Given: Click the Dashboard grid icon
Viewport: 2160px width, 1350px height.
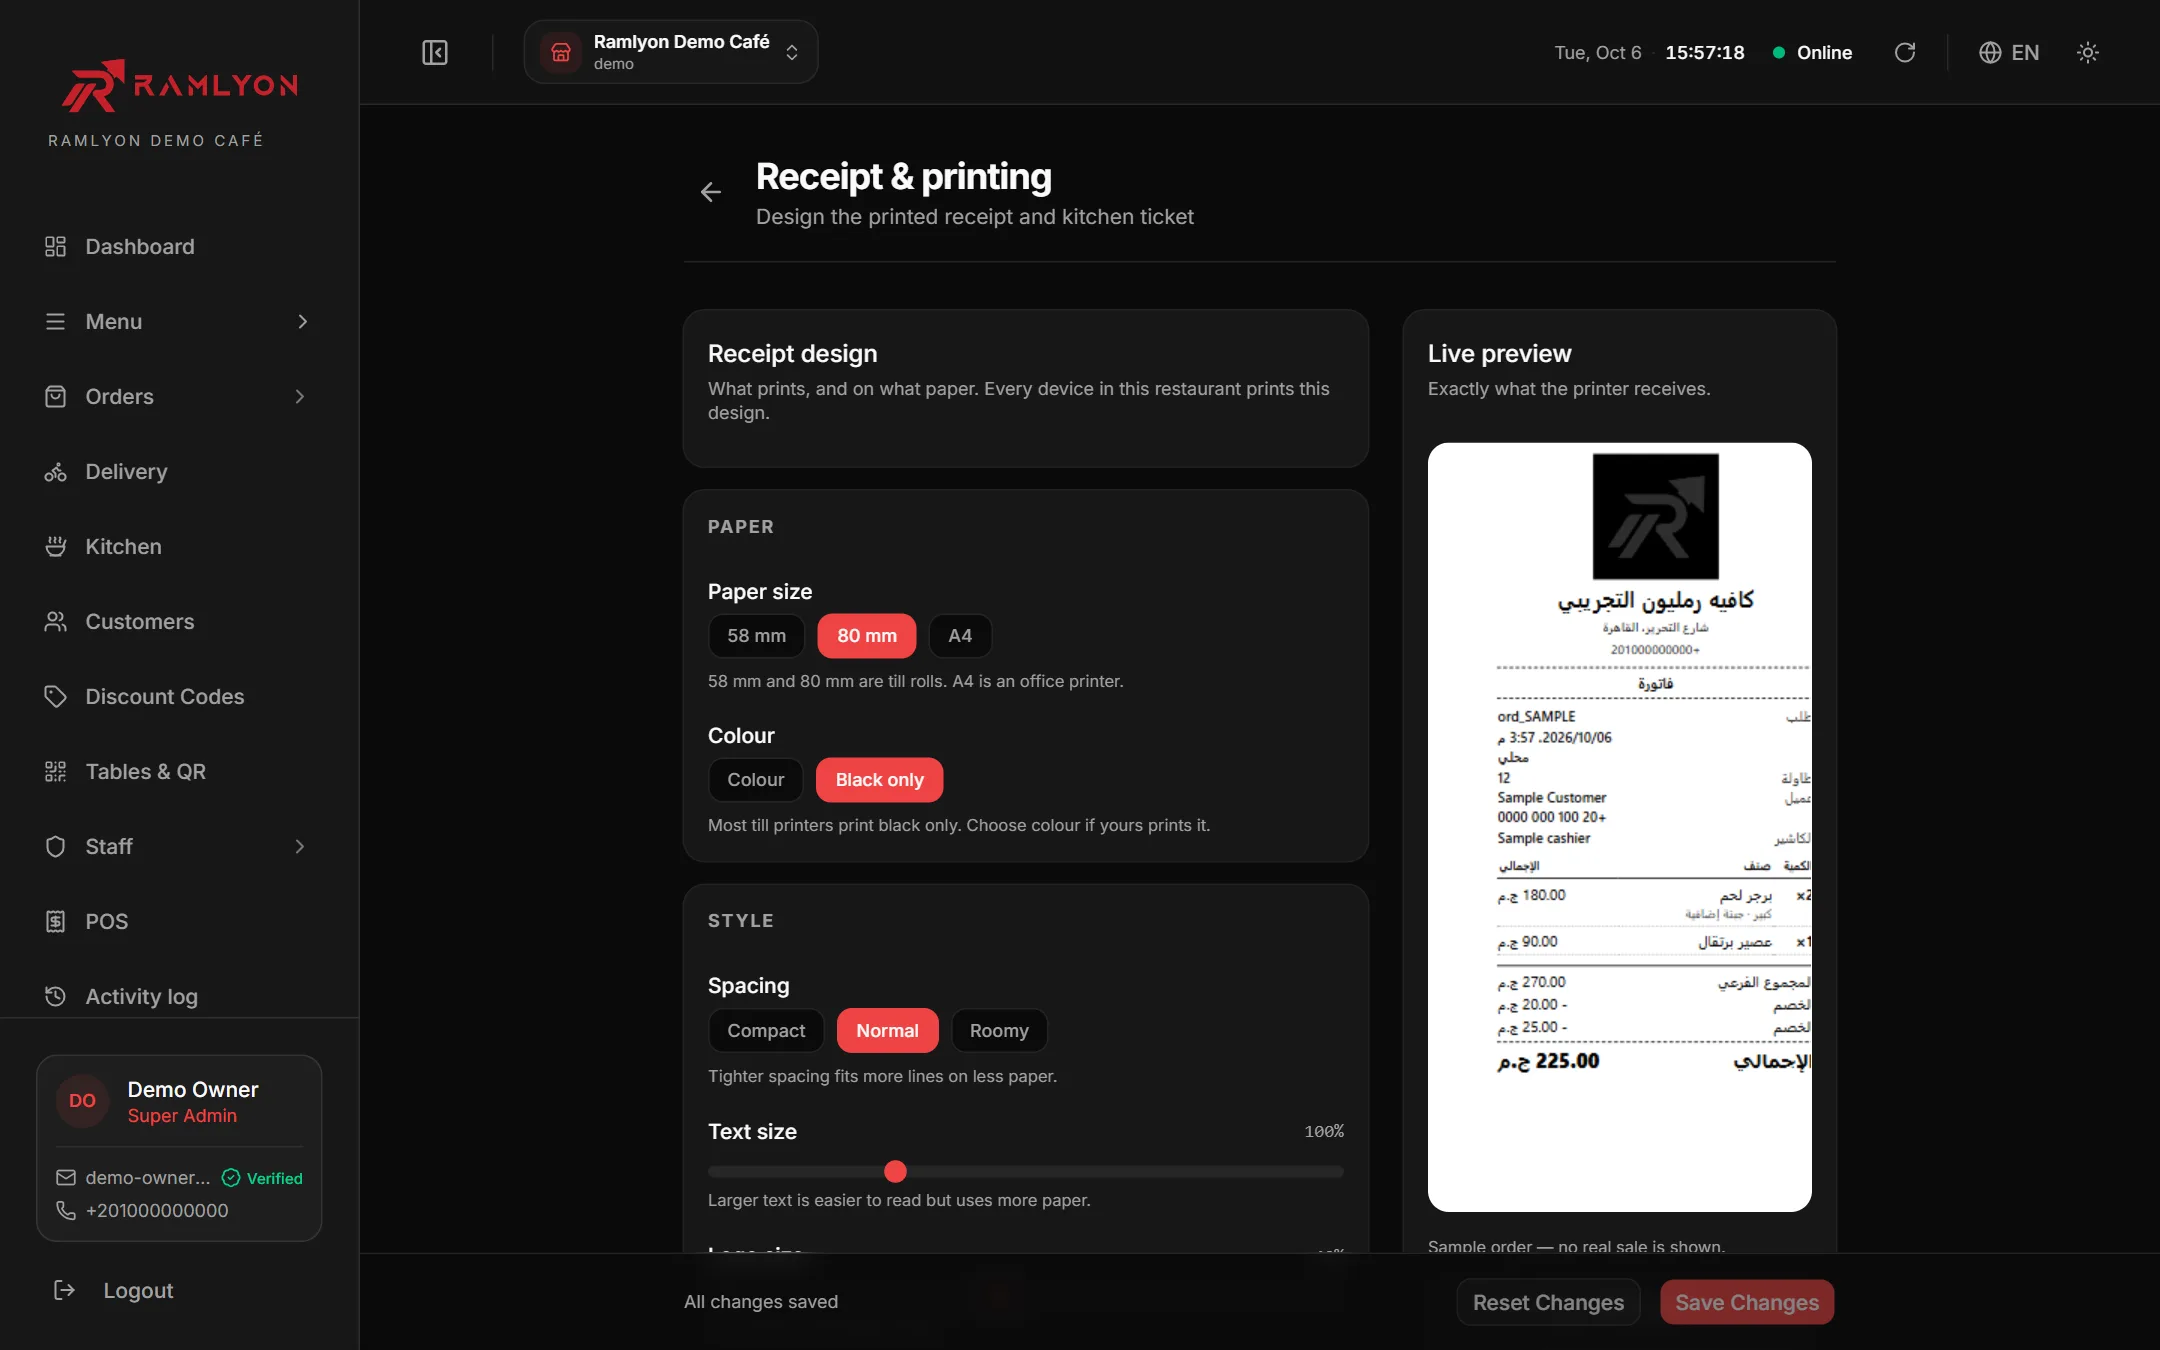Looking at the screenshot, I should tap(55, 246).
